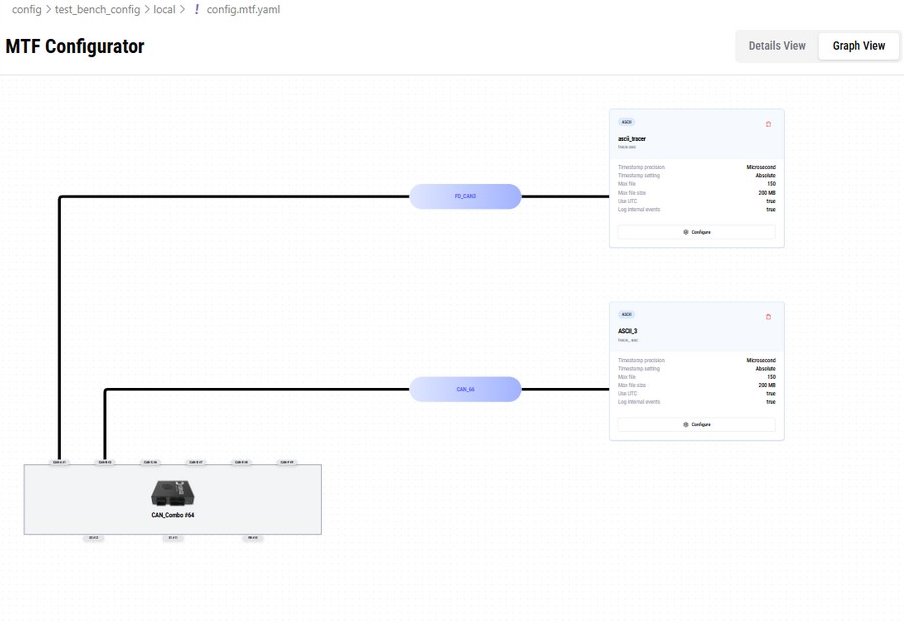Open Configure for ASCII_3

point(696,424)
